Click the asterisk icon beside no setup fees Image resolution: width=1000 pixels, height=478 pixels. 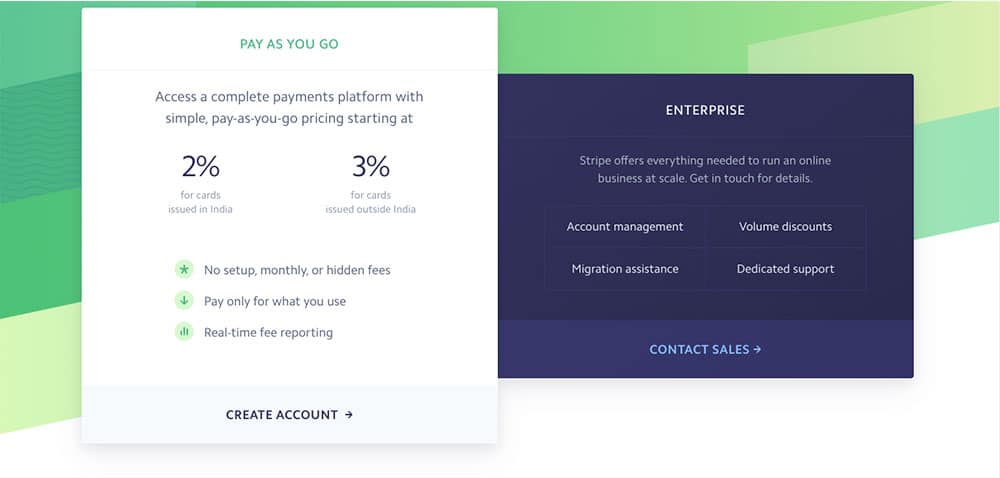coord(184,270)
